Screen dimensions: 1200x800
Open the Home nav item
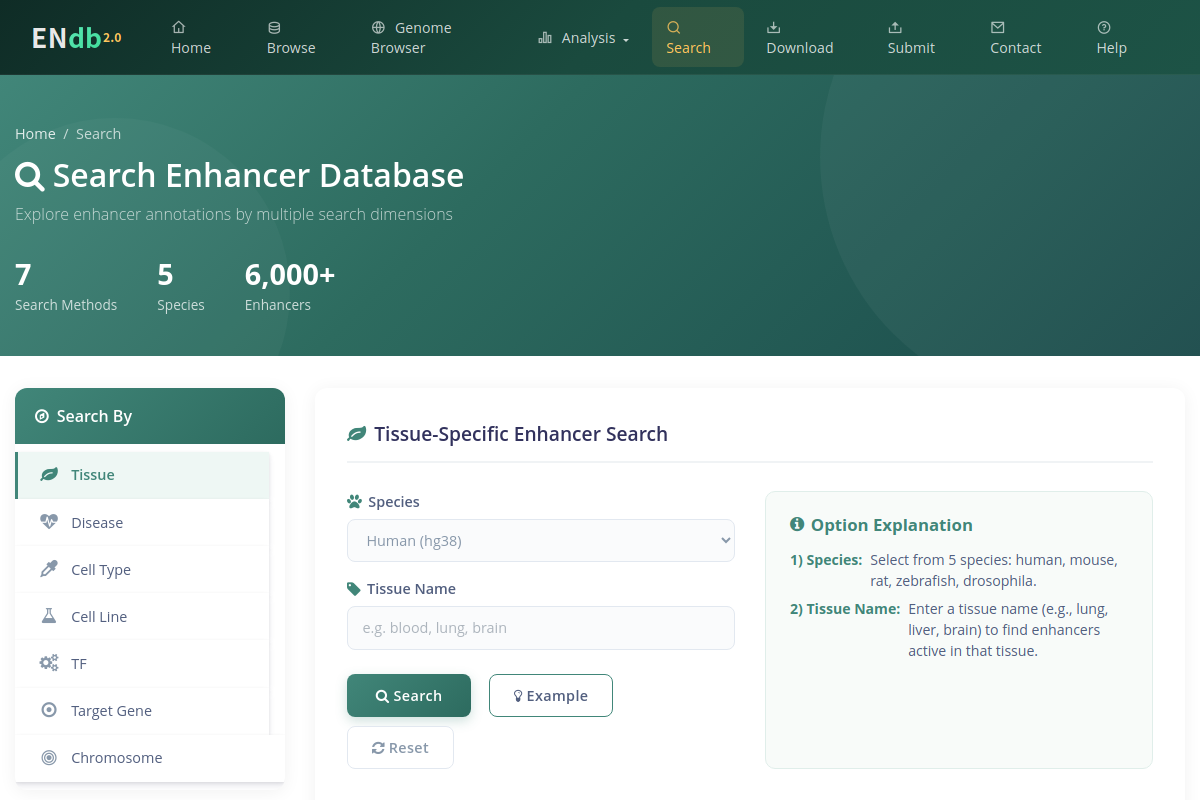191,37
